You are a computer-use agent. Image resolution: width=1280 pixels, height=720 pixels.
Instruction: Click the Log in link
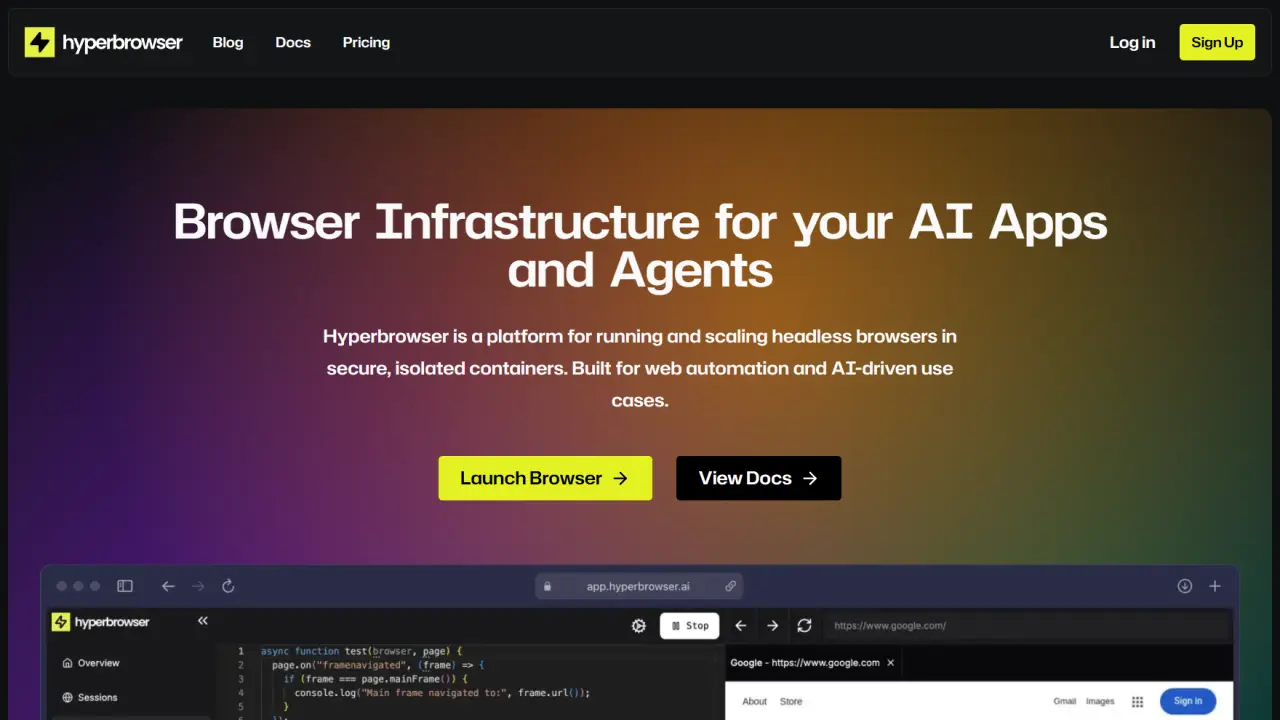click(x=1132, y=42)
